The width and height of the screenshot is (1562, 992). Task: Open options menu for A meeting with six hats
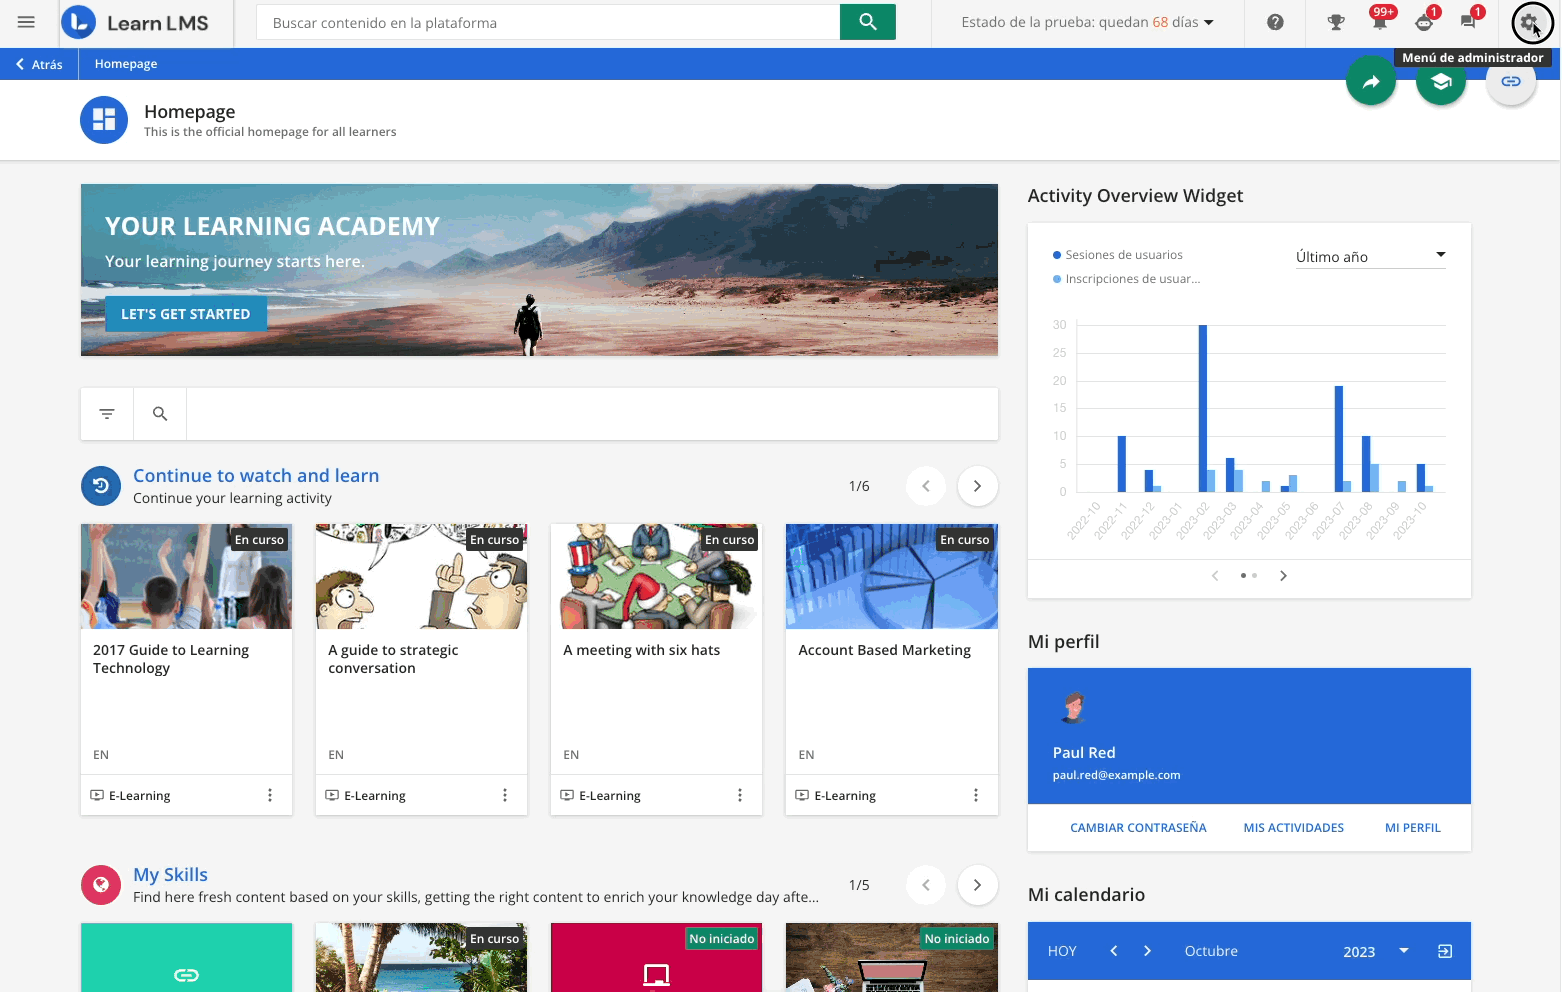click(740, 795)
